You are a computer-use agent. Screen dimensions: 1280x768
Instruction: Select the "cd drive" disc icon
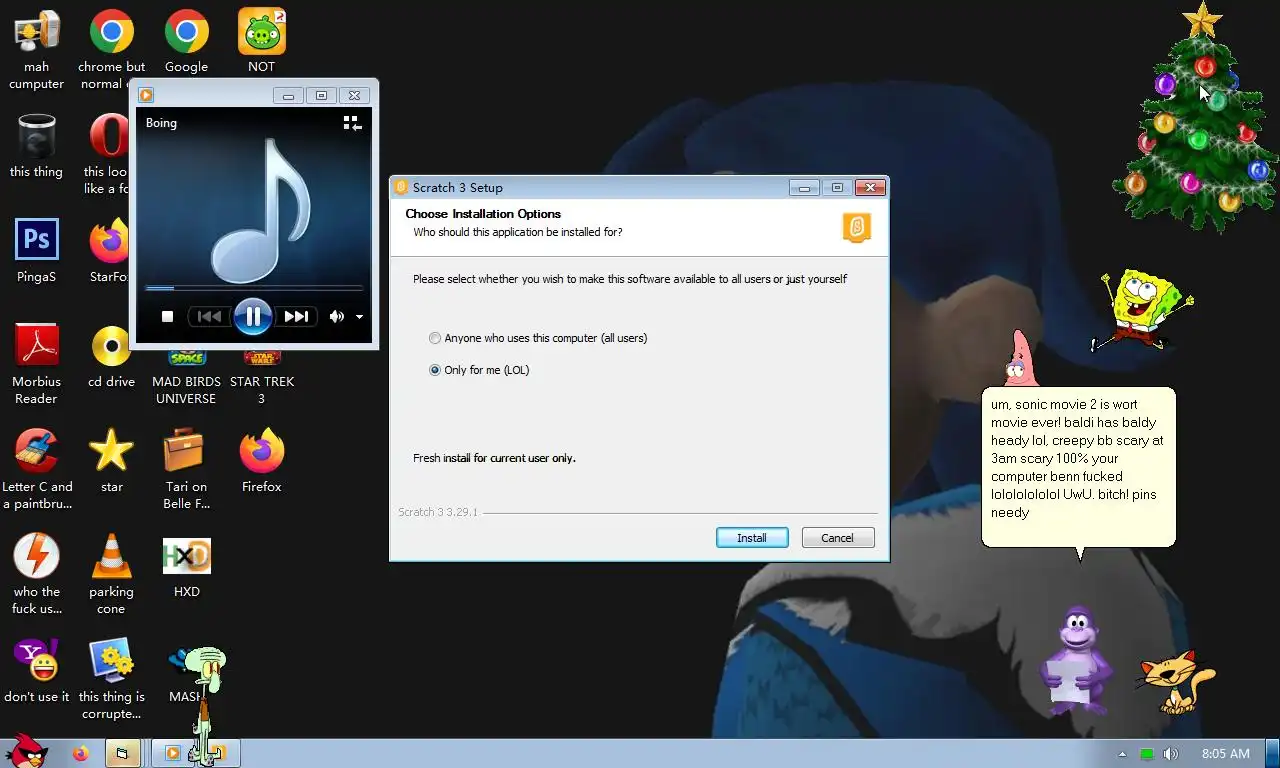point(111,356)
